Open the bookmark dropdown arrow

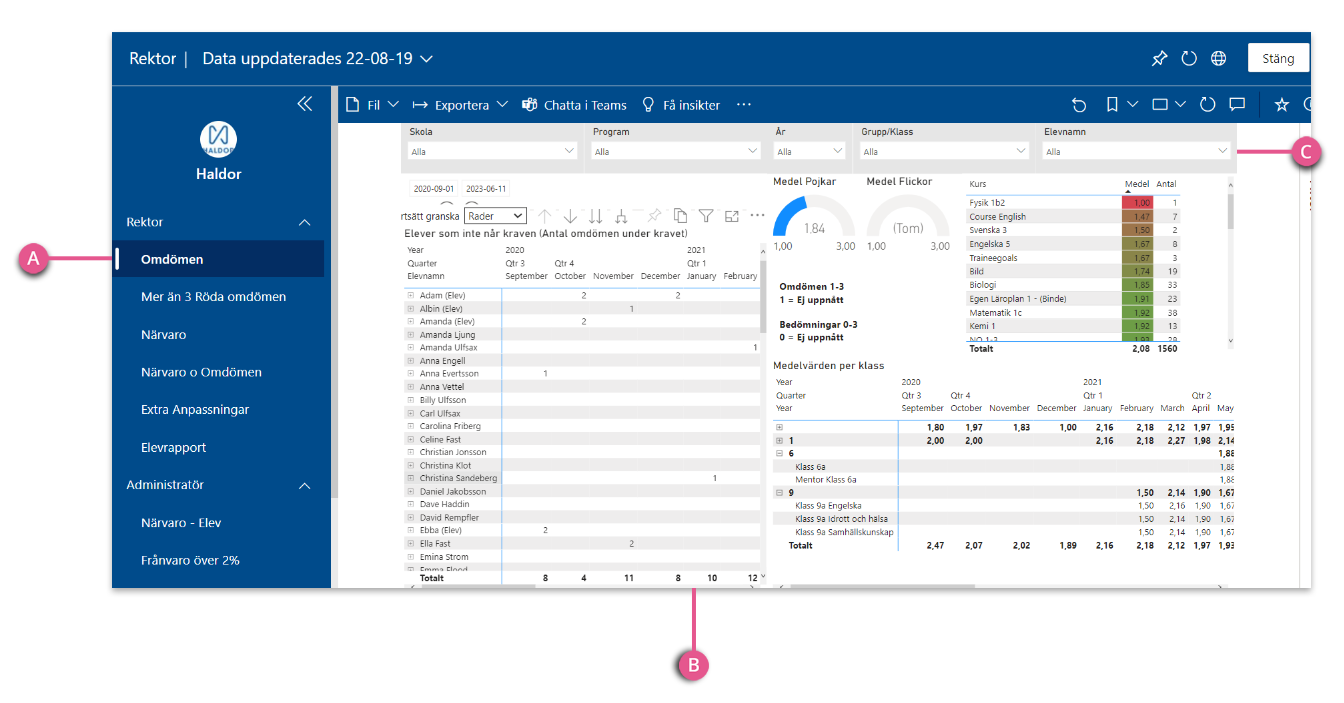tap(1133, 104)
